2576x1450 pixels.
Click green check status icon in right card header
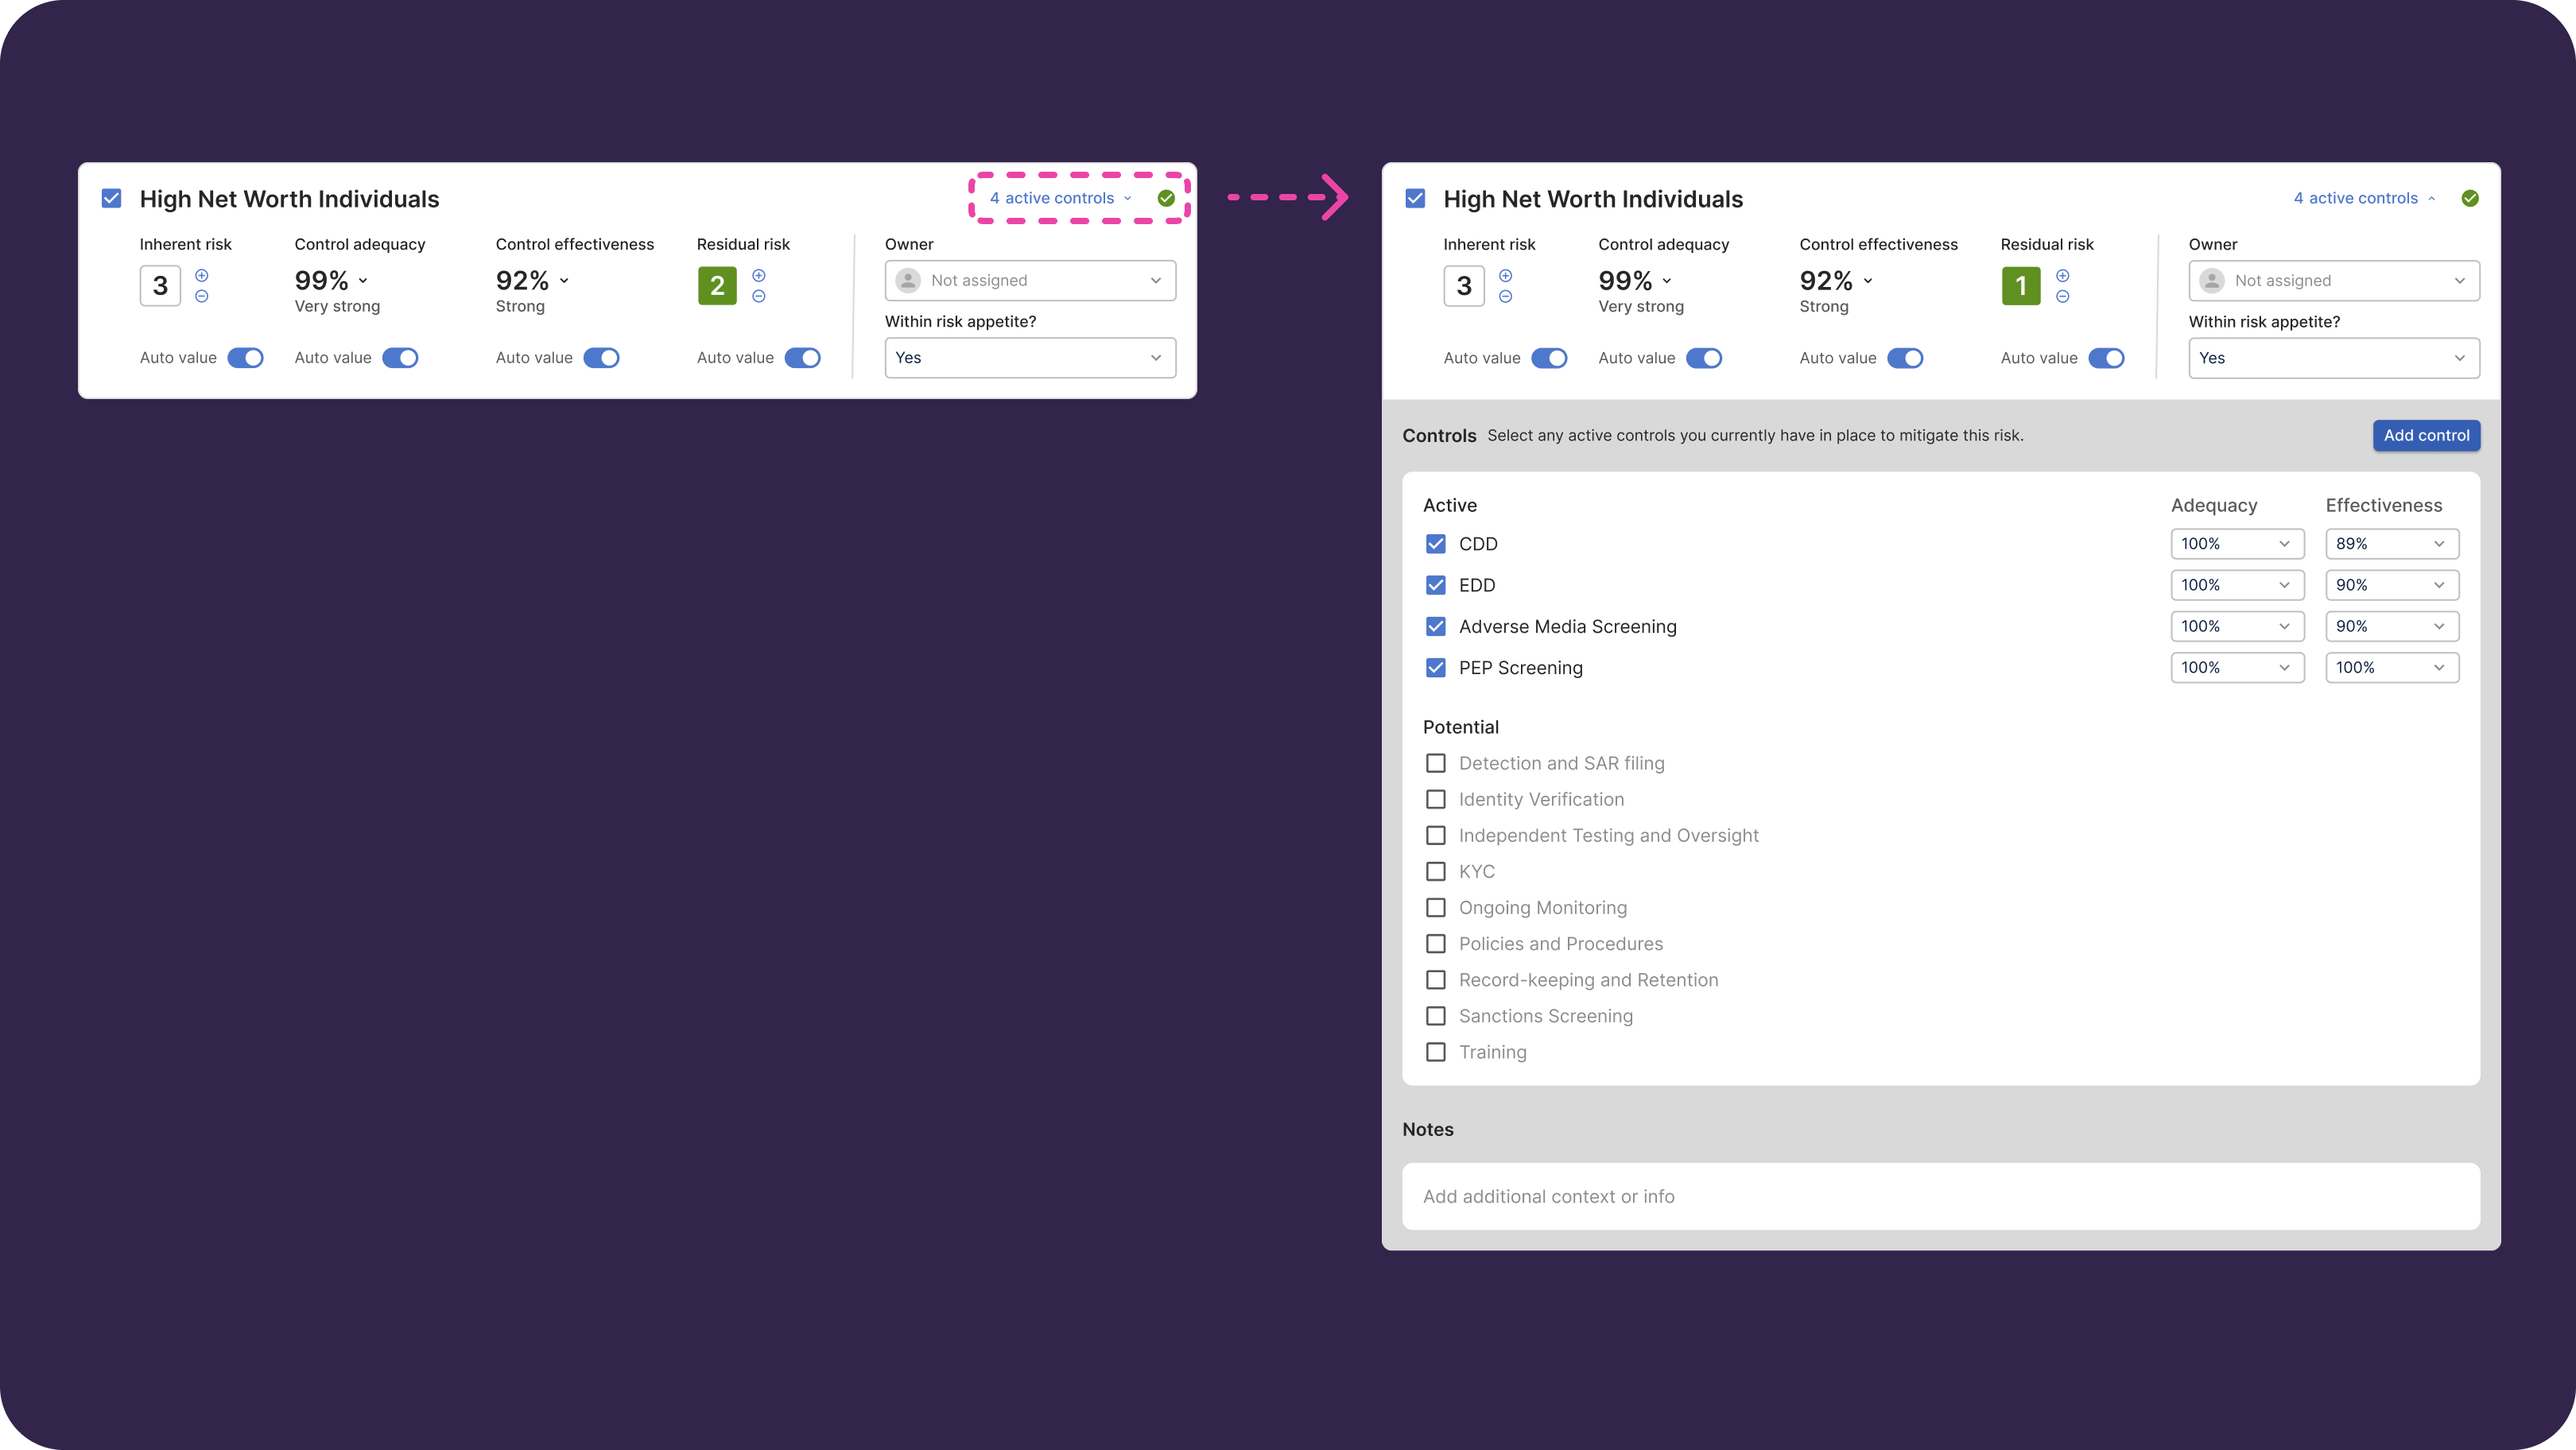coord(2470,198)
